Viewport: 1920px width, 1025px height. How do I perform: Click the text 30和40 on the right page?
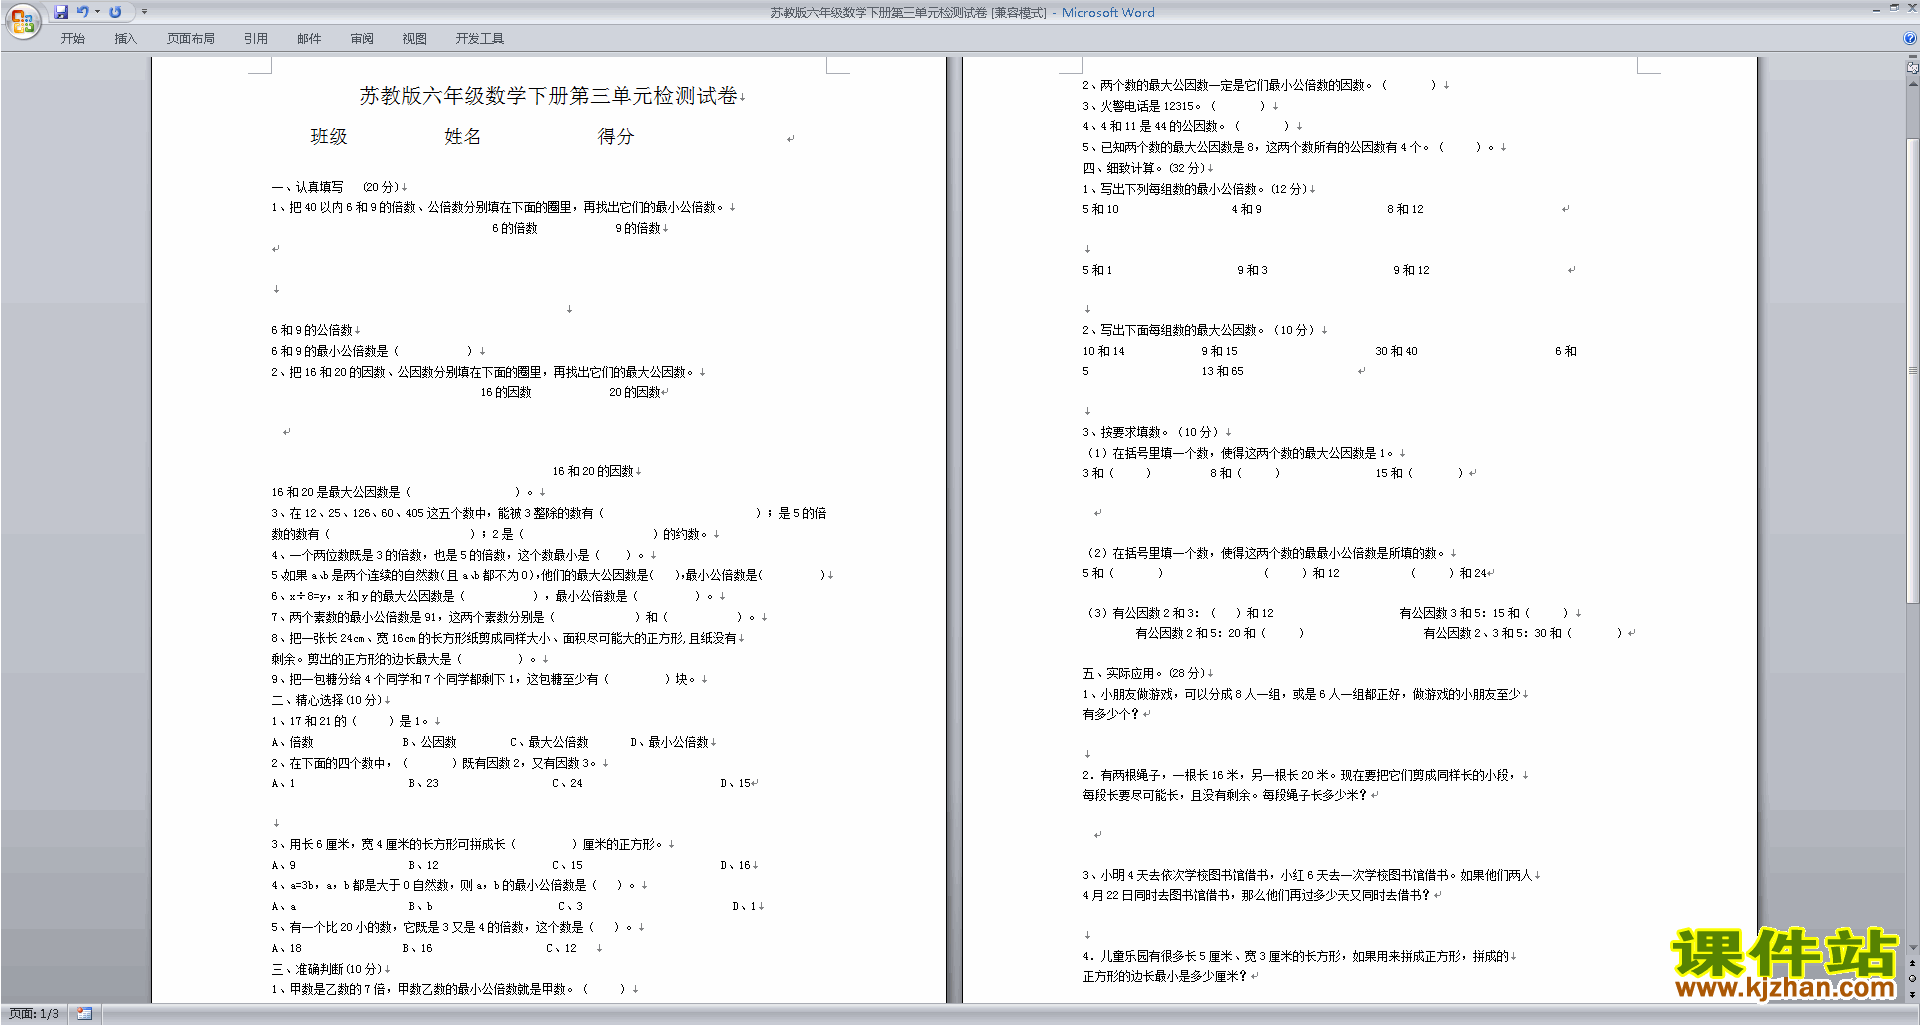coord(1396,352)
